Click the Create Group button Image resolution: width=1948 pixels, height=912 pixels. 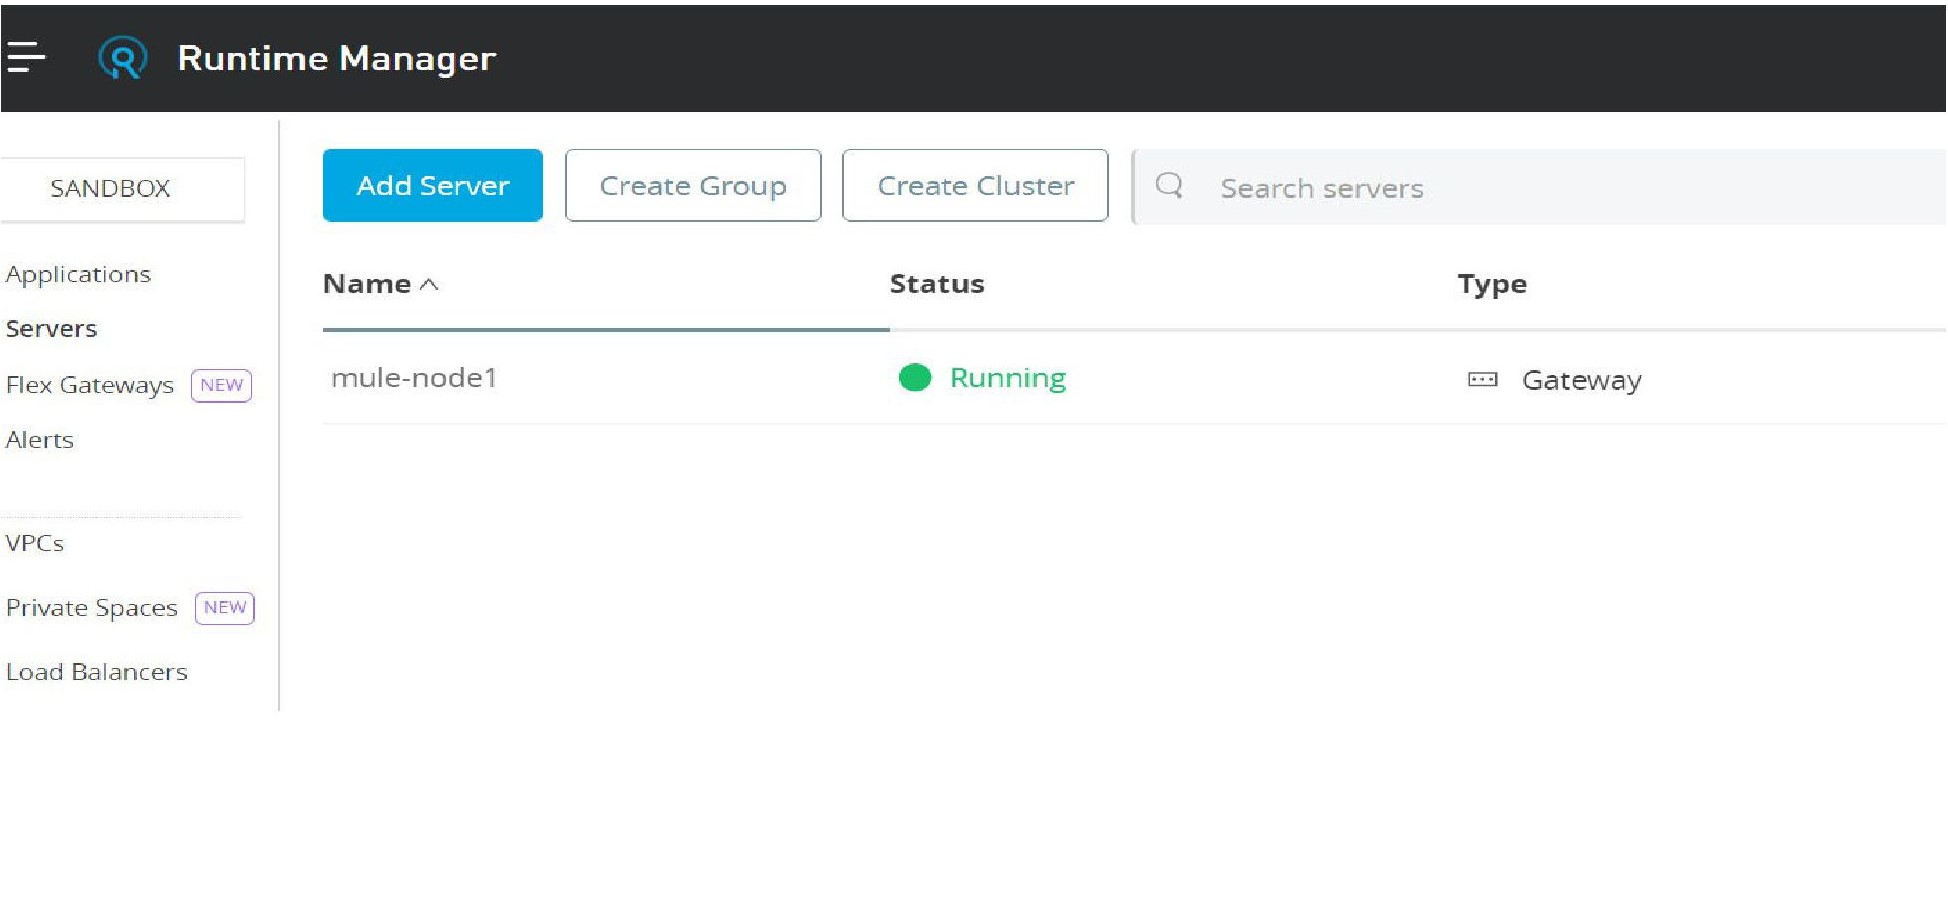point(693,186)
